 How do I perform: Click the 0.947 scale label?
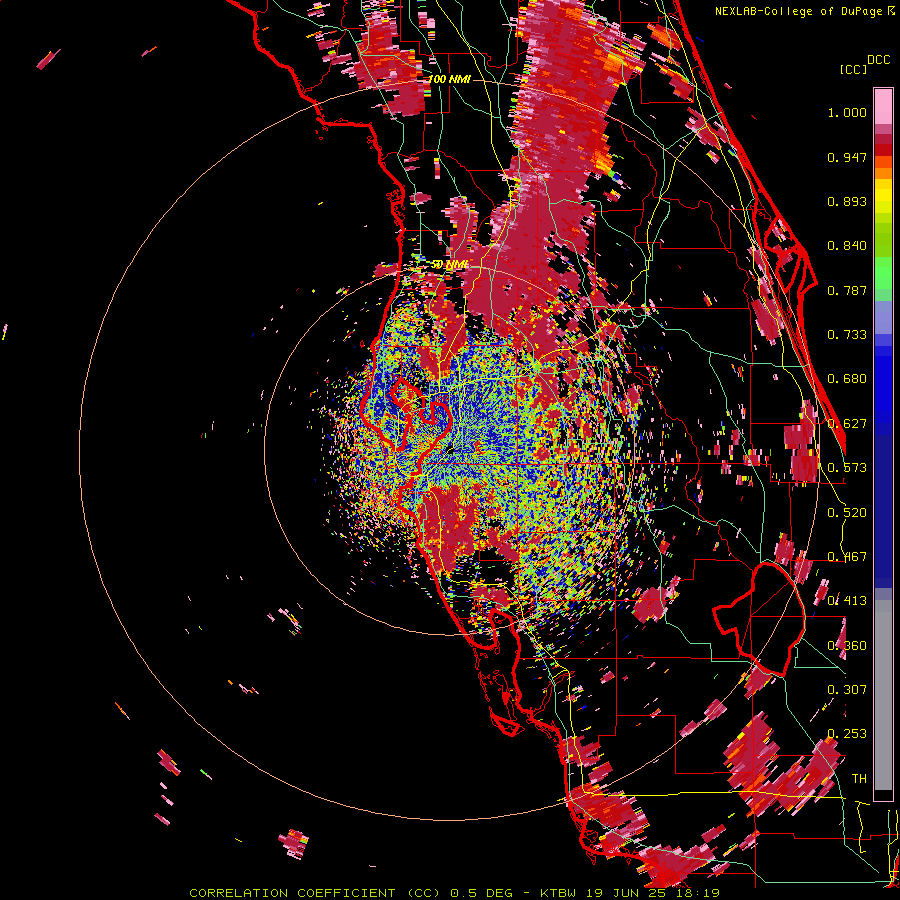[847, 157]
